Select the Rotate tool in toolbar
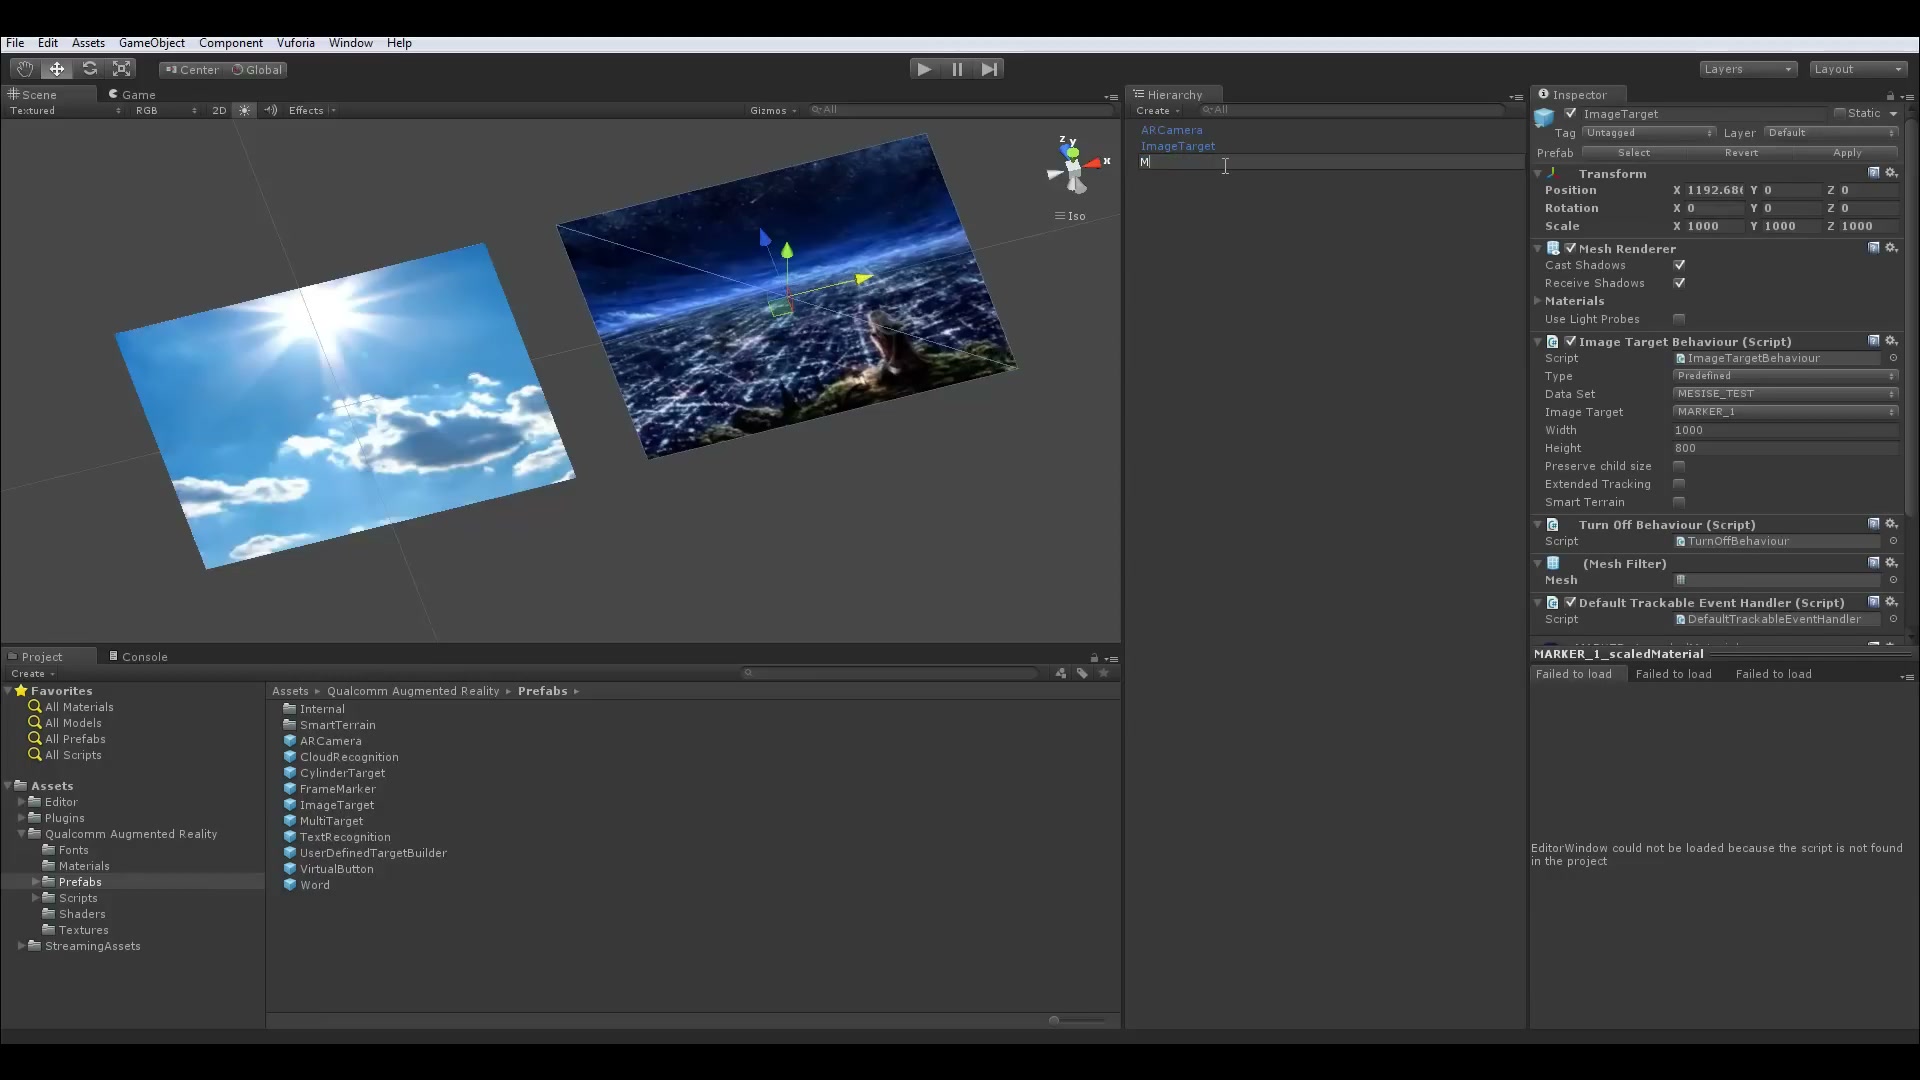This screenshot has height=1080, width=1920. (90, 69)
